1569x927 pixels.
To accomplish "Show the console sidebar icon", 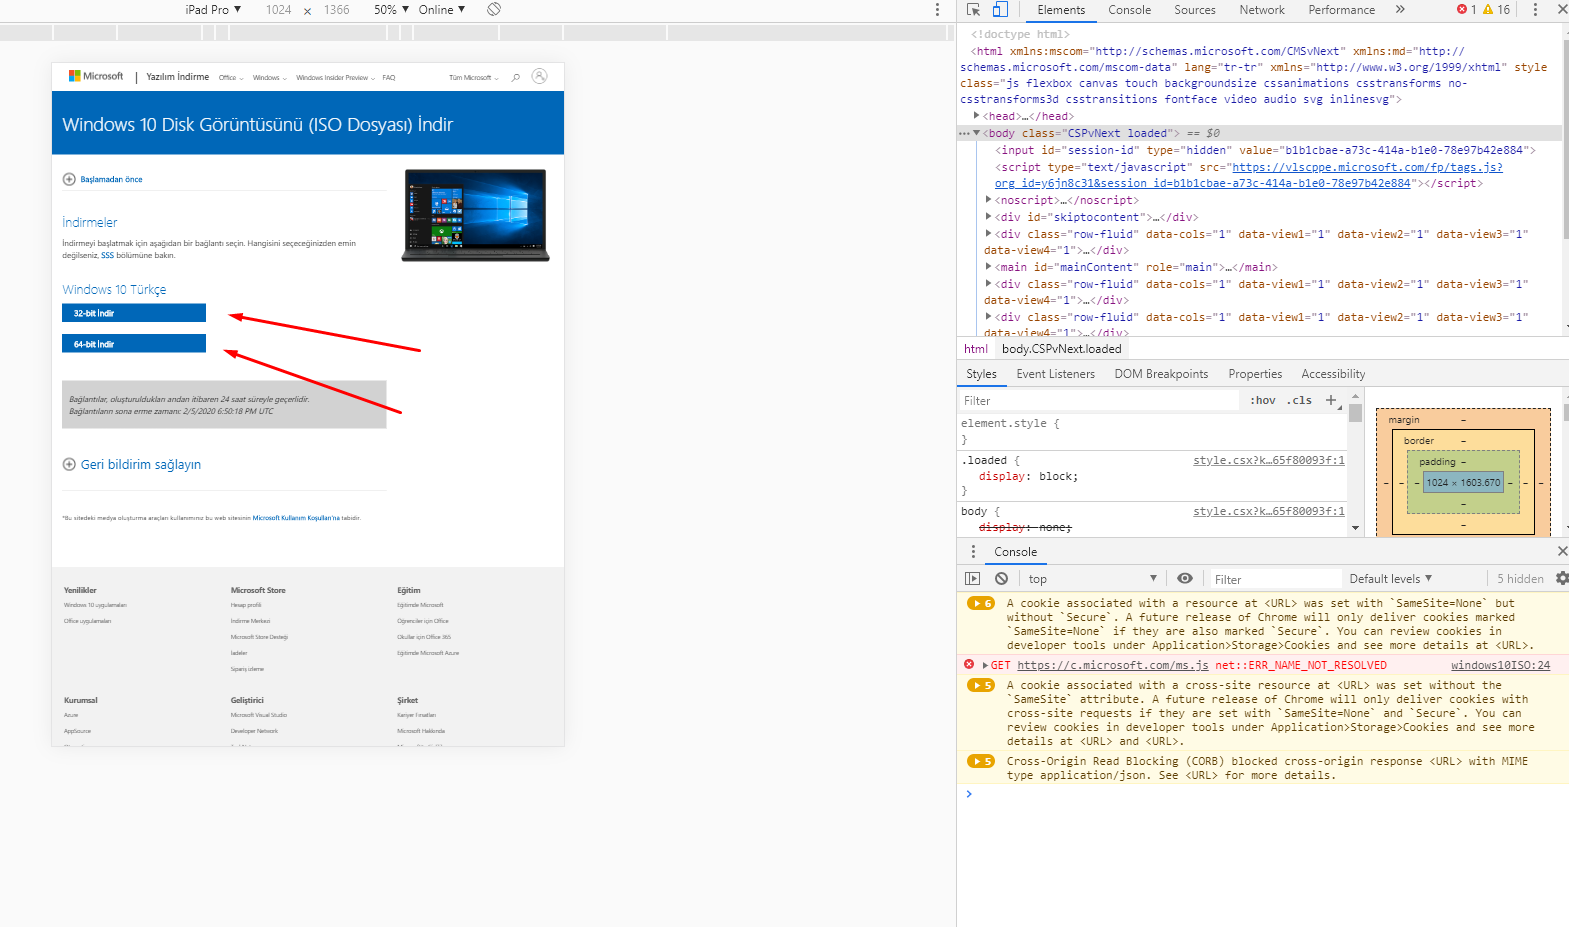I will pos(972,579).
